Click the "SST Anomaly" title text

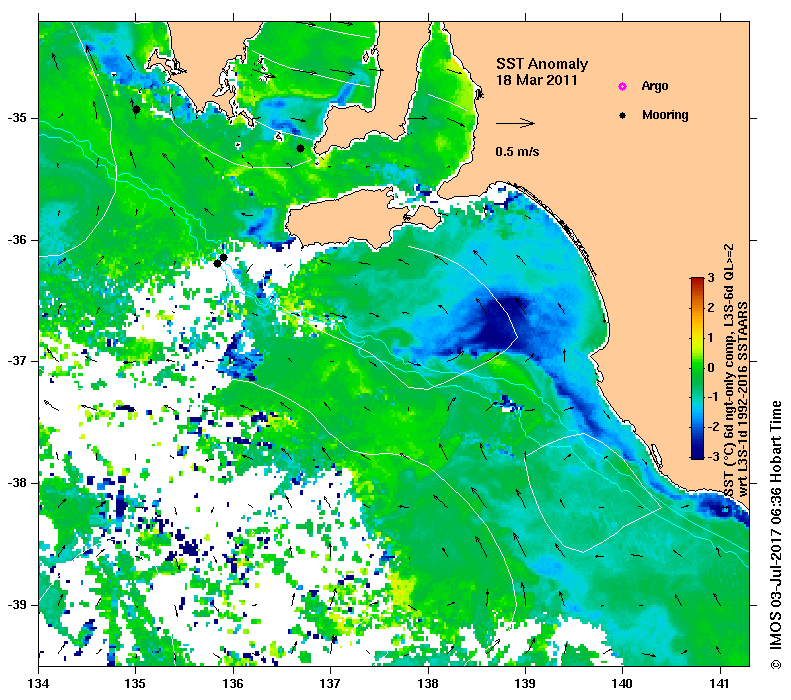(542, 64)
